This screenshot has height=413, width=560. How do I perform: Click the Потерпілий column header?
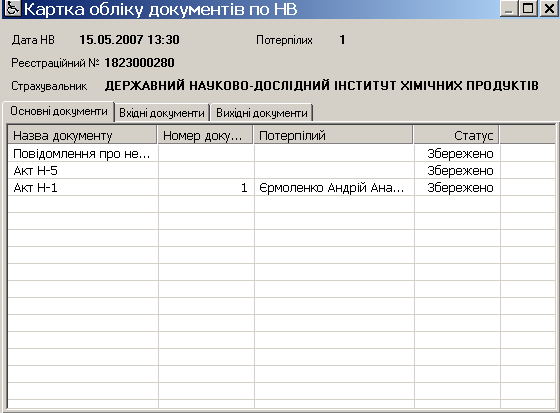(x=333, y=135)
